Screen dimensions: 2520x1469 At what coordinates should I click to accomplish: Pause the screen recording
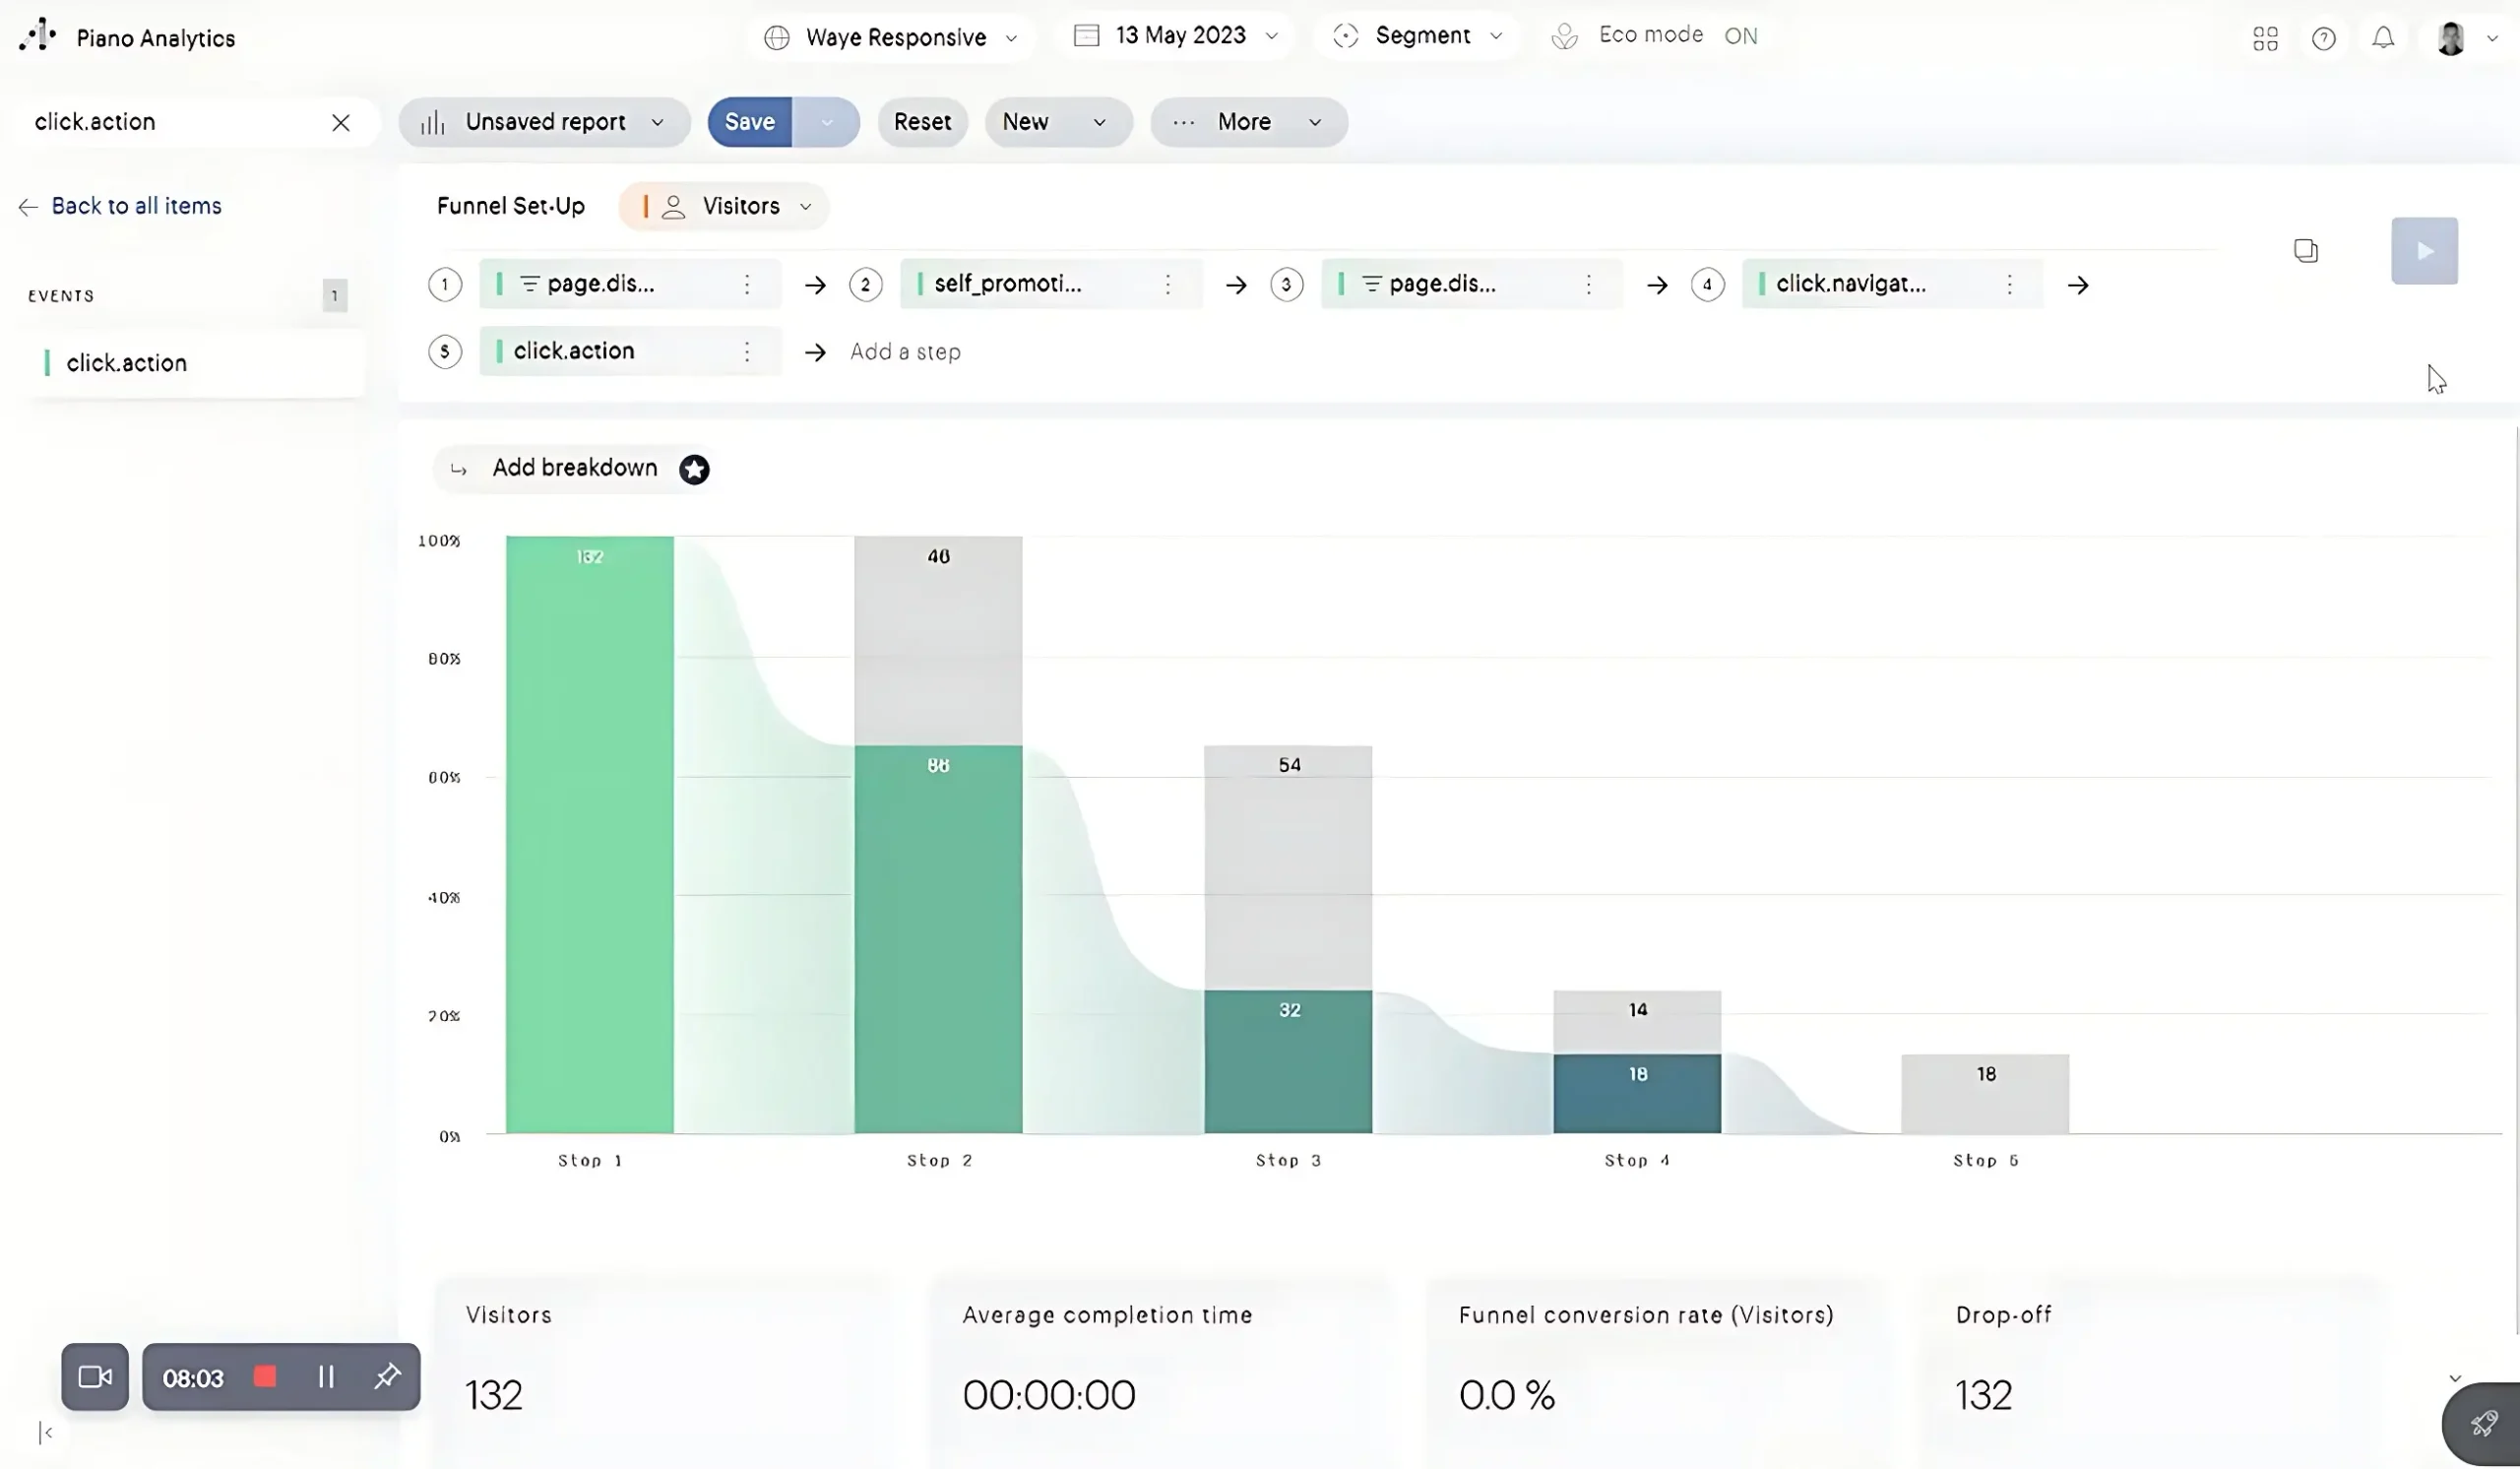tap(326, 1376)
